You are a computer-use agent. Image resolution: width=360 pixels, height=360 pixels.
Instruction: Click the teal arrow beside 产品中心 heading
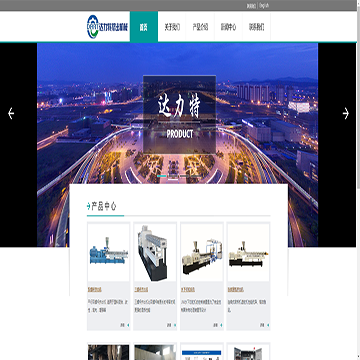click(88, 207)
